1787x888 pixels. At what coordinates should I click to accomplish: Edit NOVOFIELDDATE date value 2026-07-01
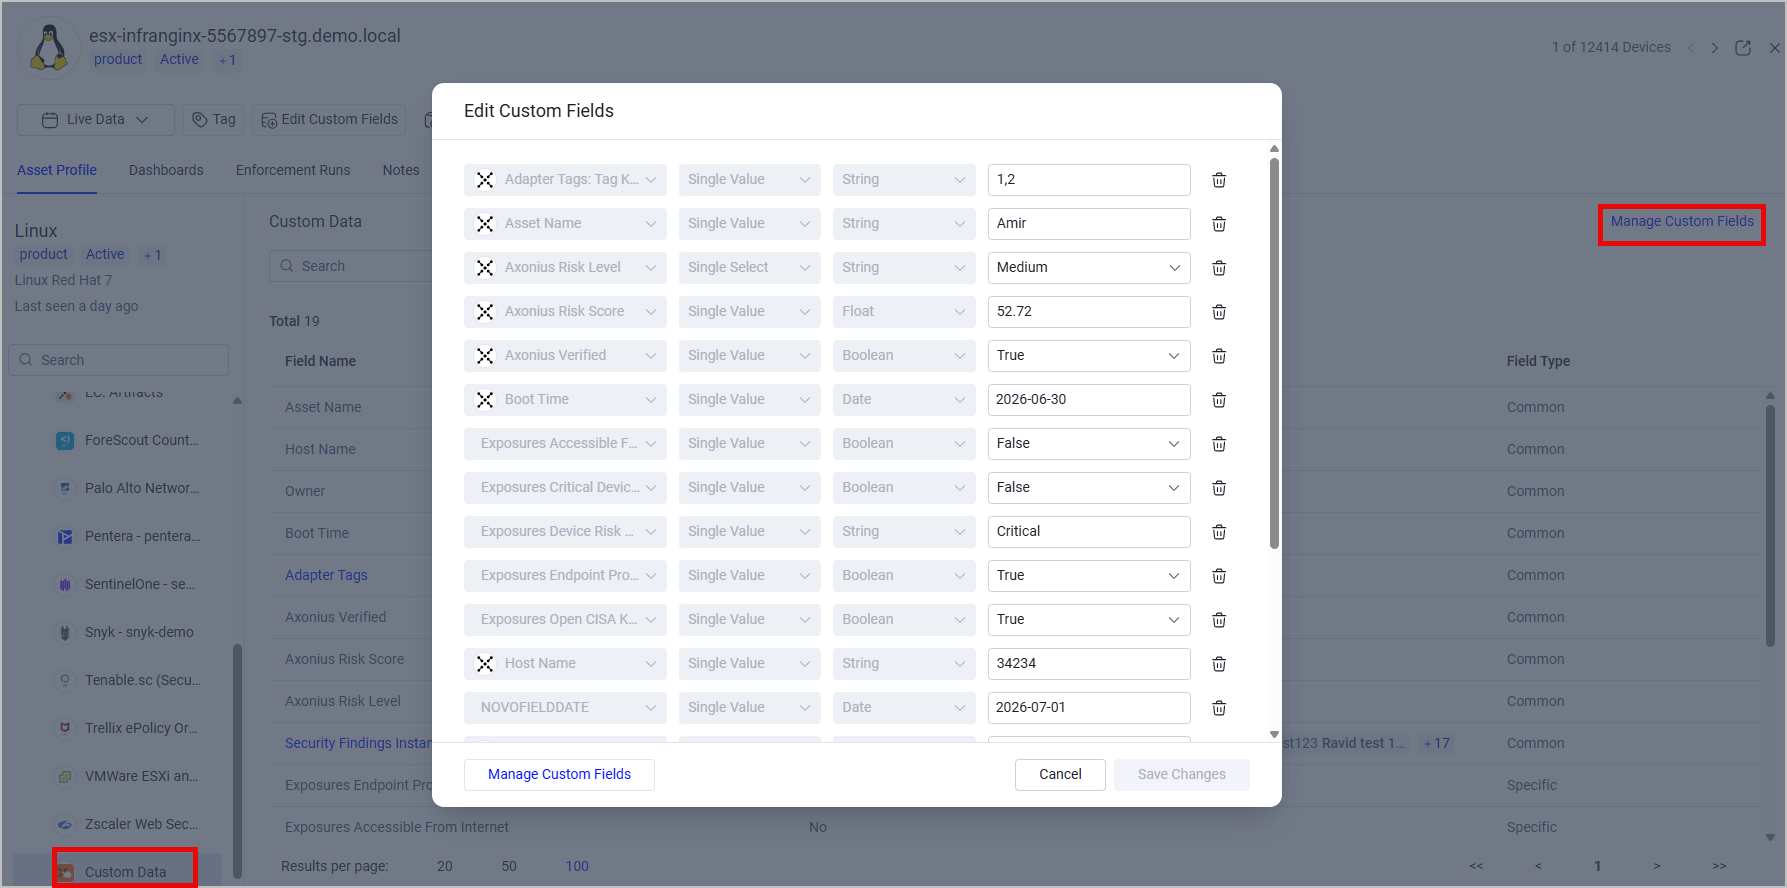(1089, 708)
